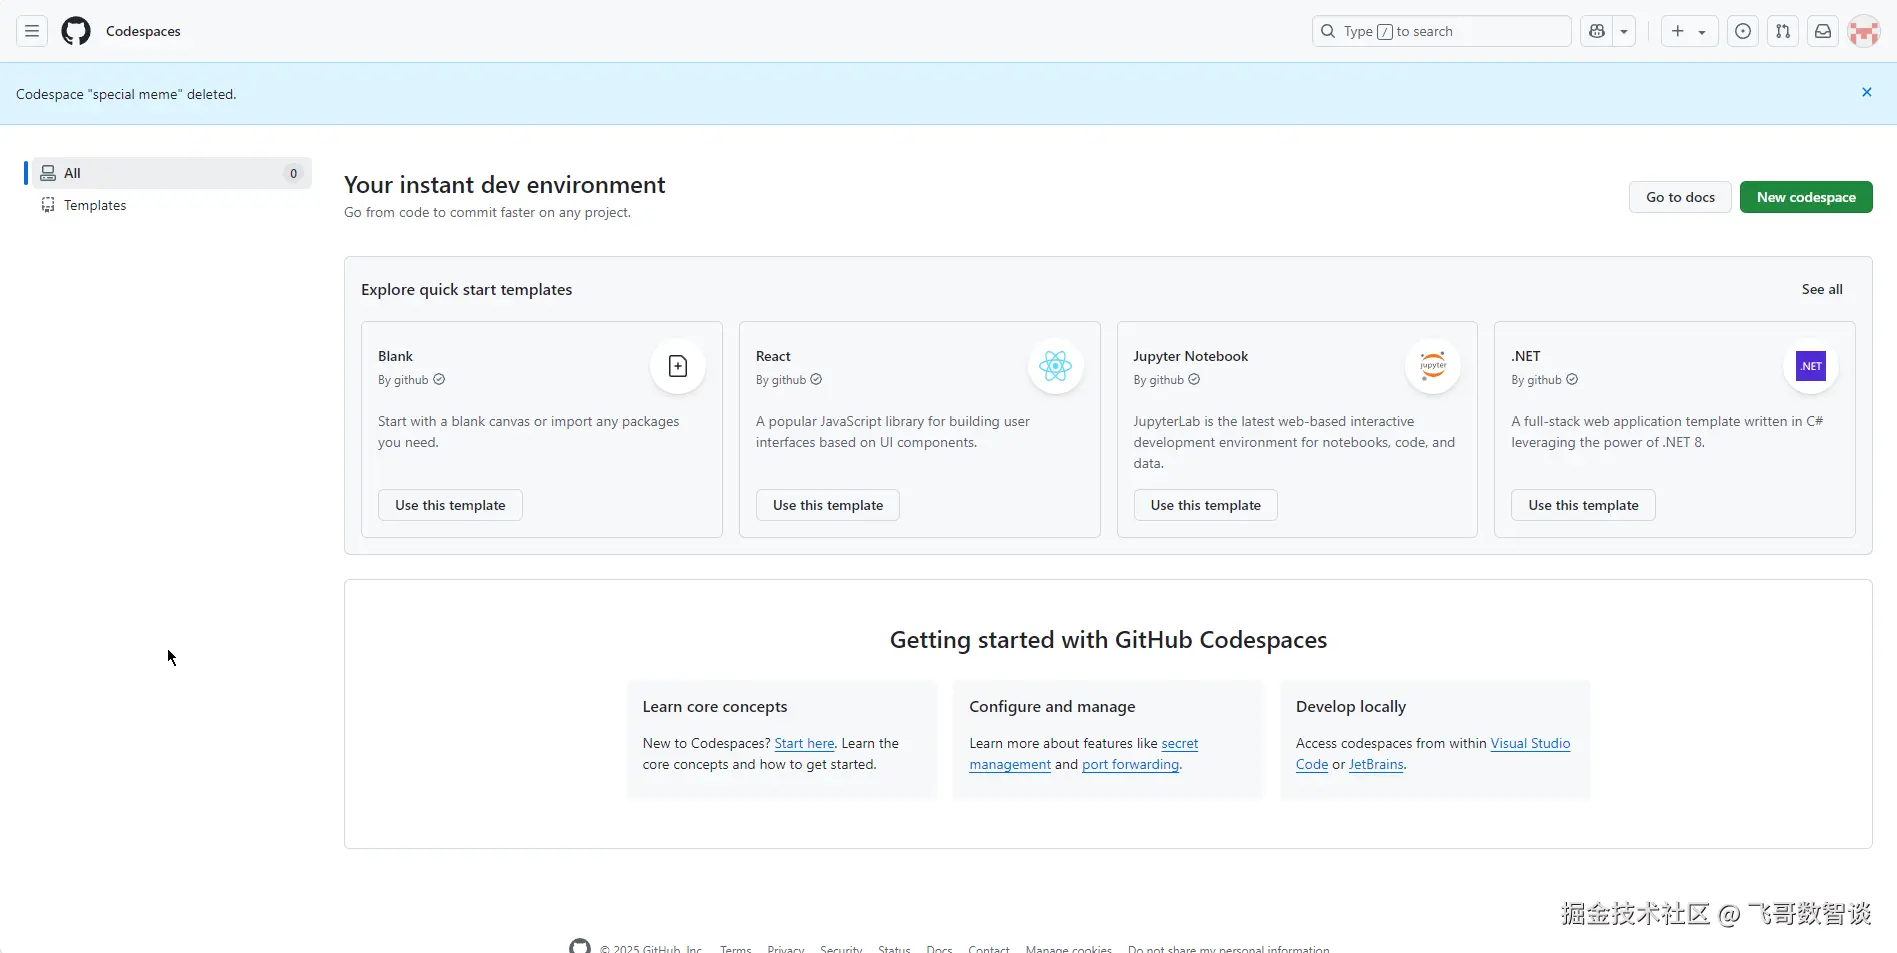Focus the Type to search field
Image resolution: width=1897 pixels, height=953 pixels.
point(1441,31)
